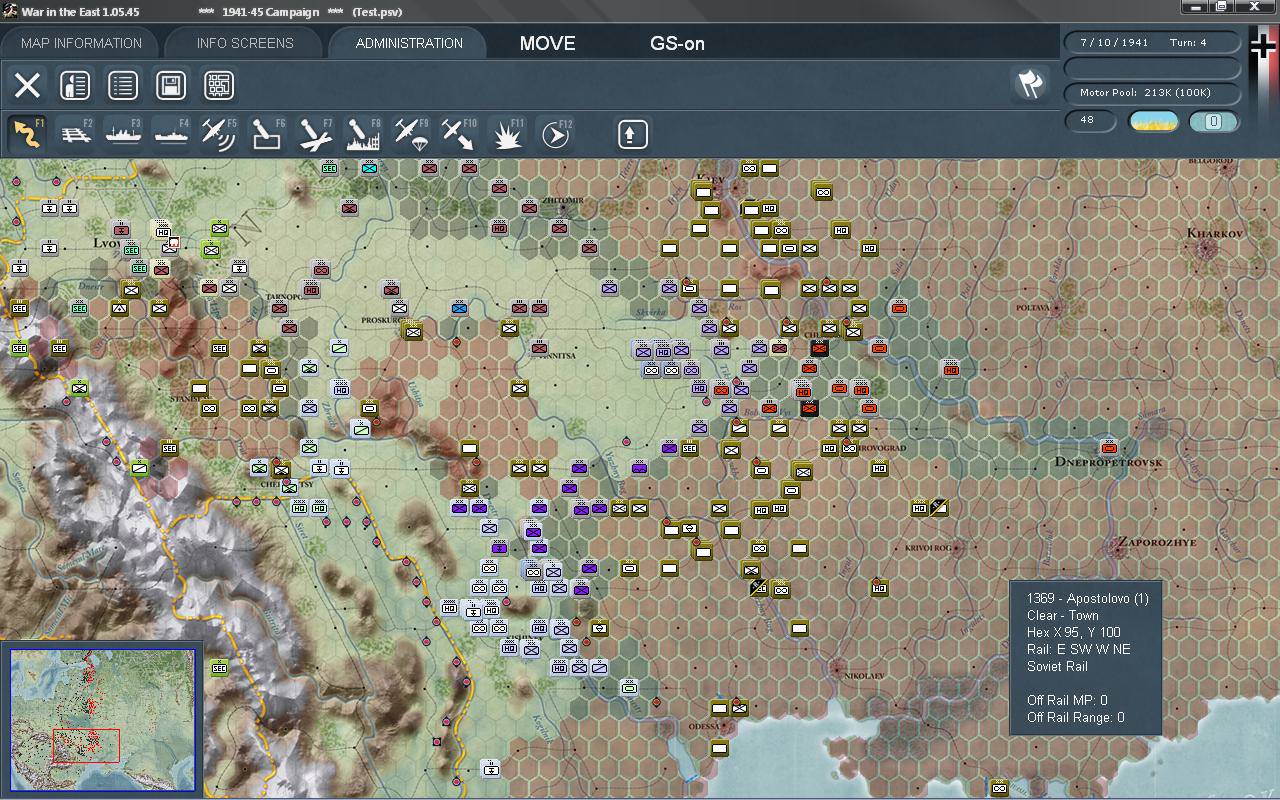Click the circled arrow icon (F12)

(556, 134)
